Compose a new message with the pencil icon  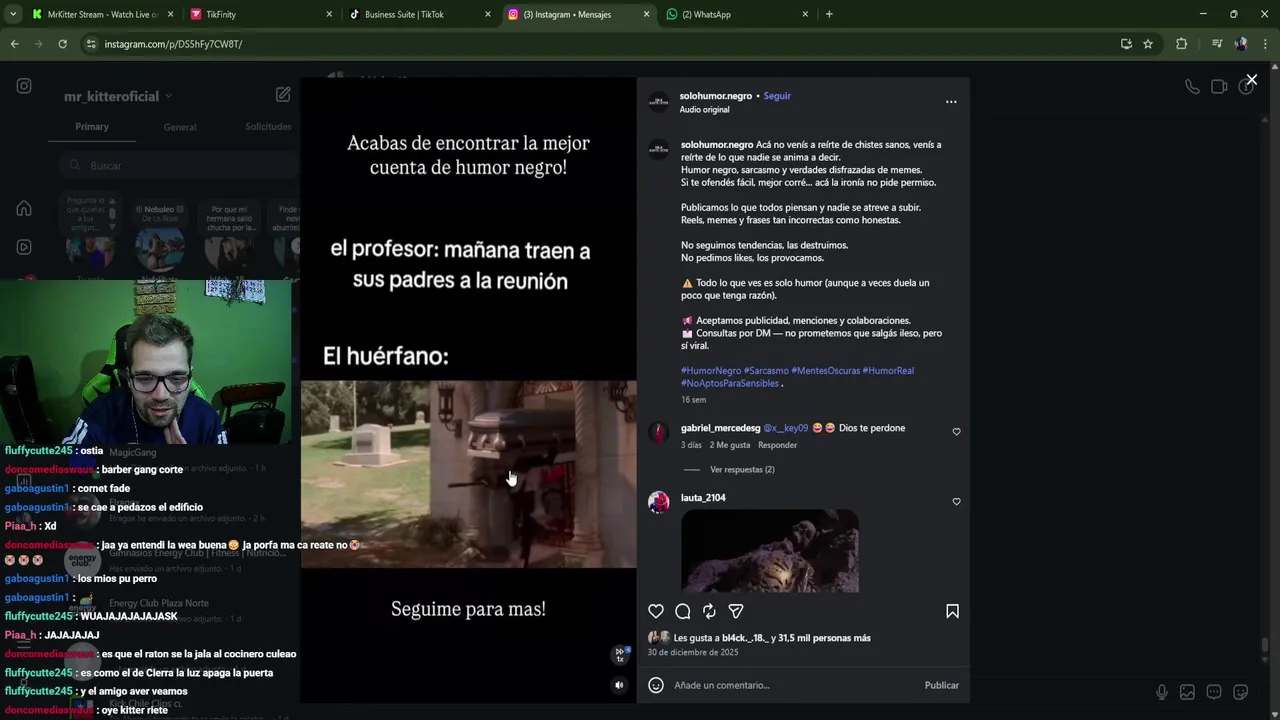click(283, 94)
